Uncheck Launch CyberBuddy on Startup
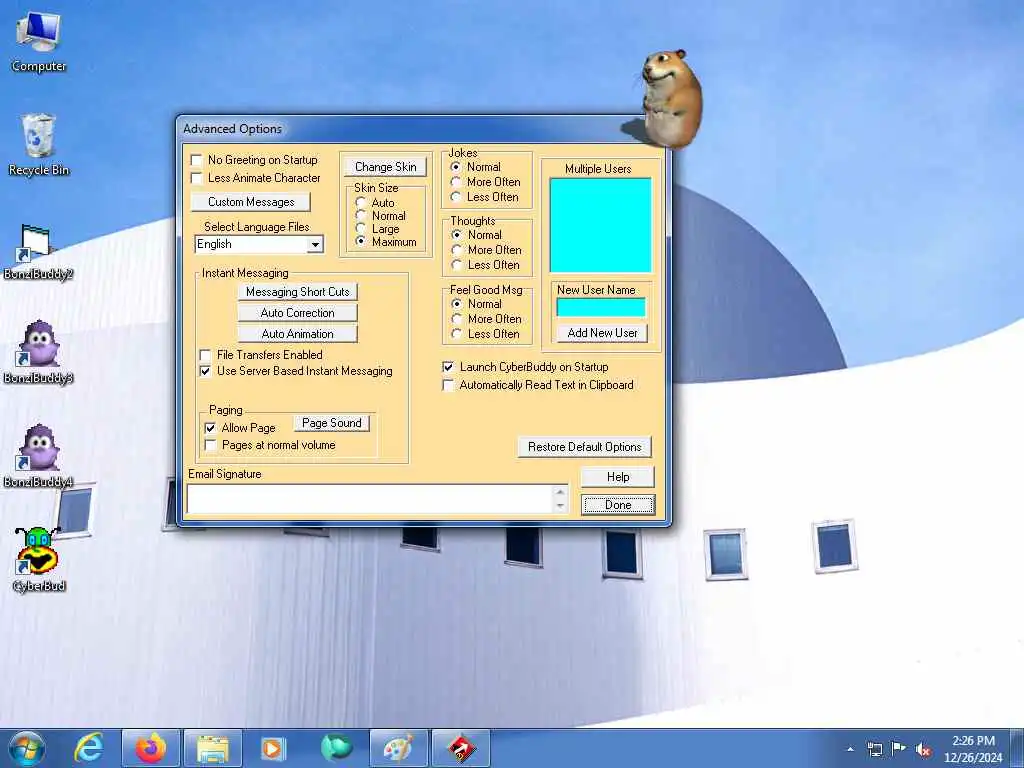The image size is (1024, 768). pos(448,367)
